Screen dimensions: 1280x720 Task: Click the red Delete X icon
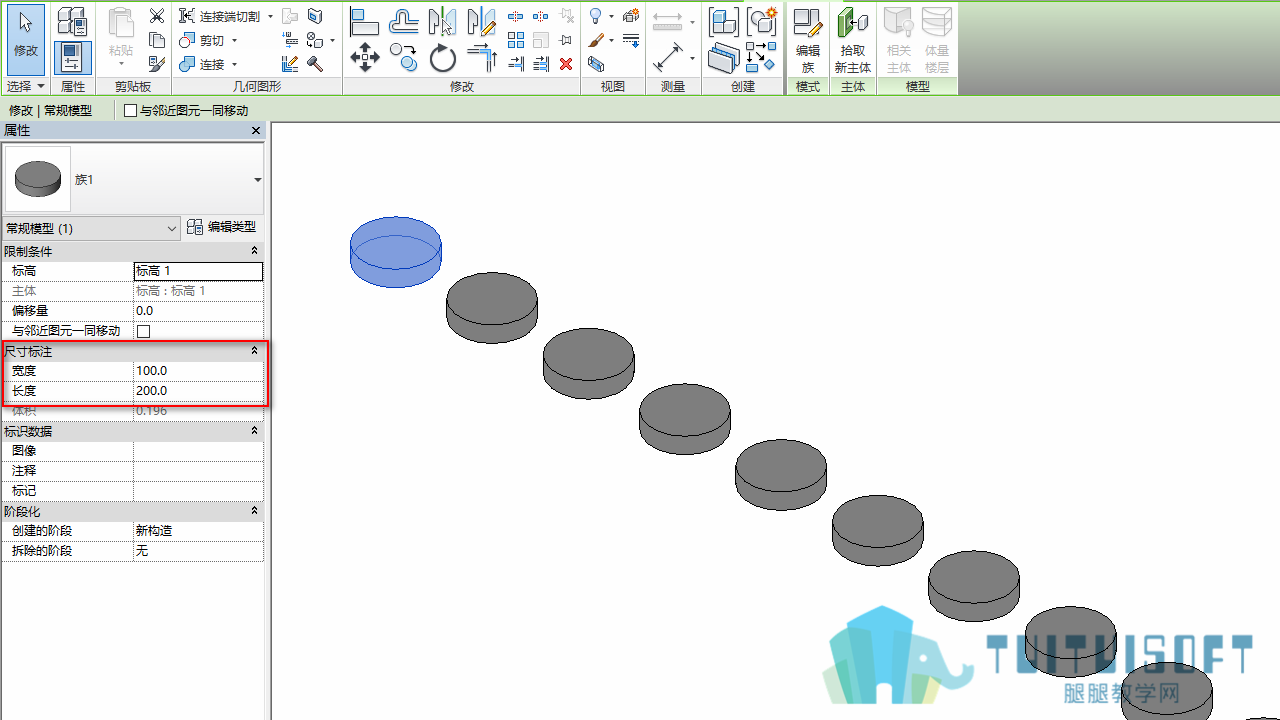point(566,64)
